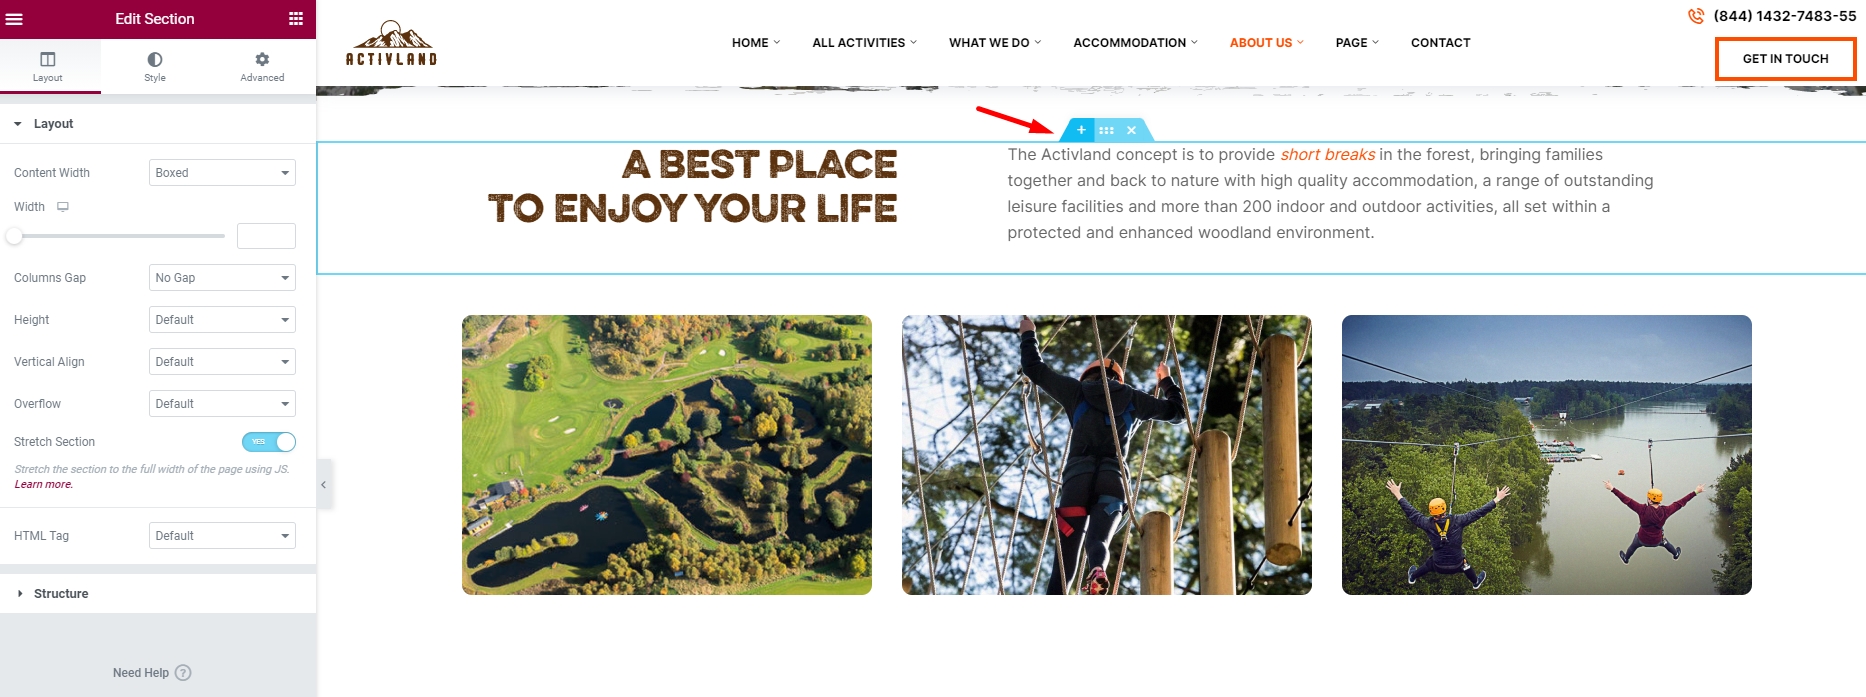Click the Learn more link
The width and height of the screenshot is (1866, 697).
point(43,485)
